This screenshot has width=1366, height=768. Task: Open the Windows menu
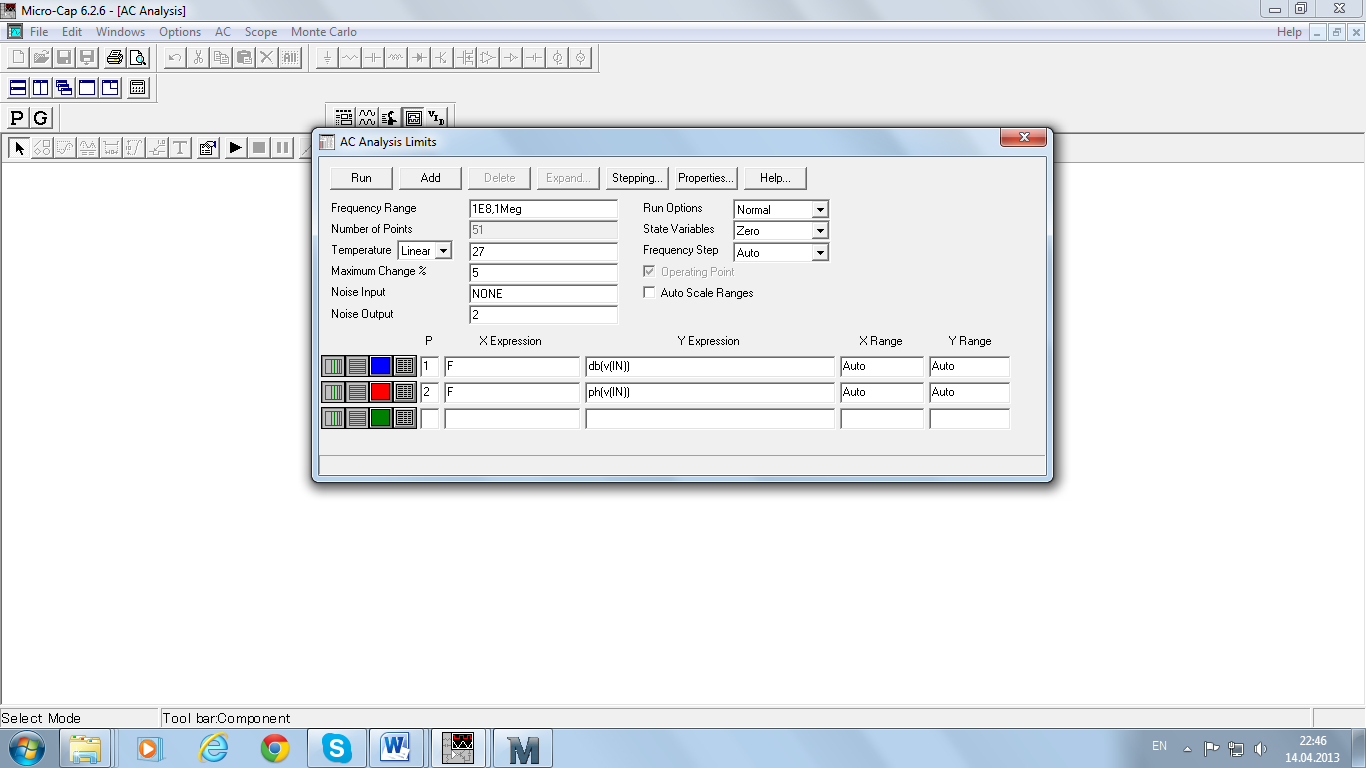tap(121, 32)
